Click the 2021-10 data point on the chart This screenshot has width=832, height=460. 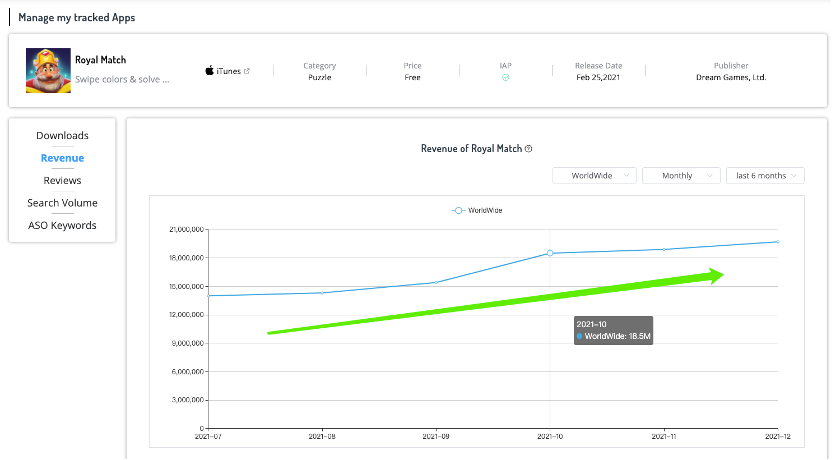549,253
